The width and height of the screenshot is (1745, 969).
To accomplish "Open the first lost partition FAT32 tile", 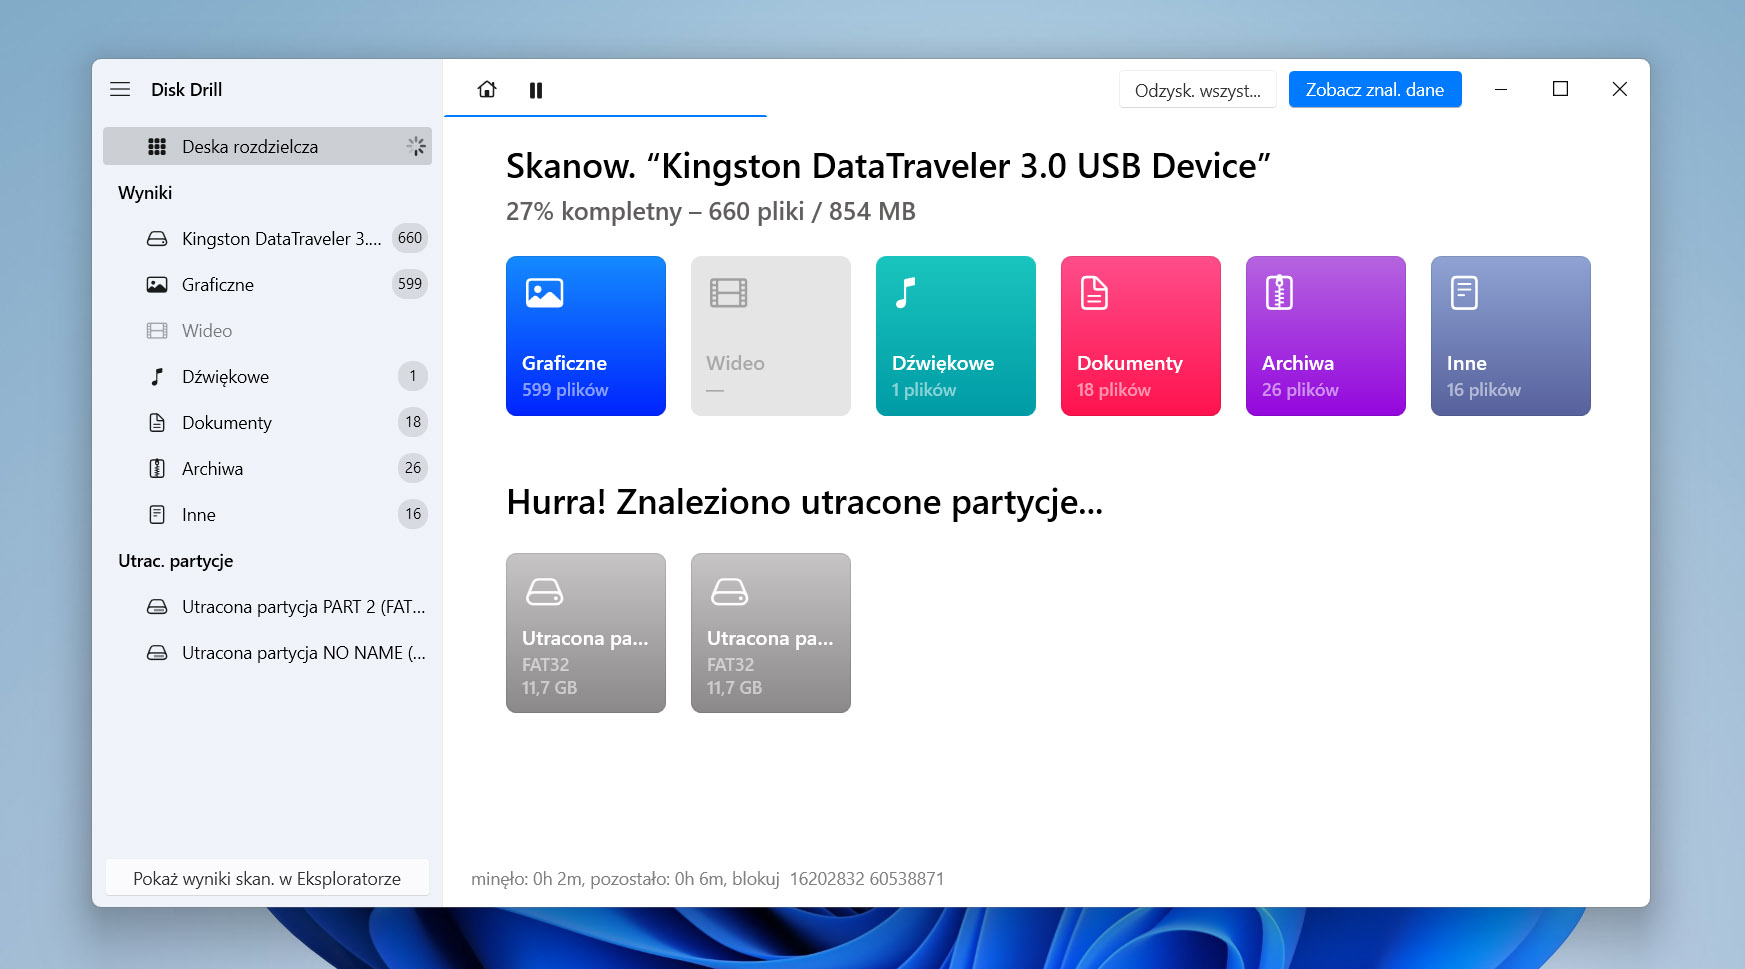I will tap(586, 633).
